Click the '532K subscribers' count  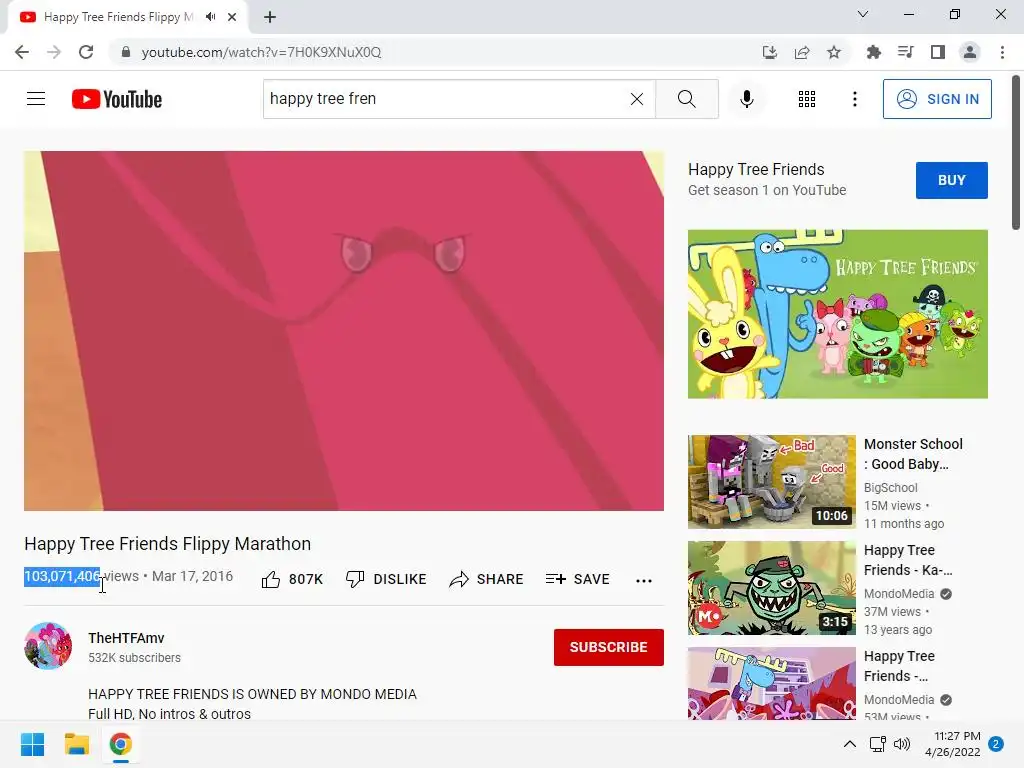(135, 658)
